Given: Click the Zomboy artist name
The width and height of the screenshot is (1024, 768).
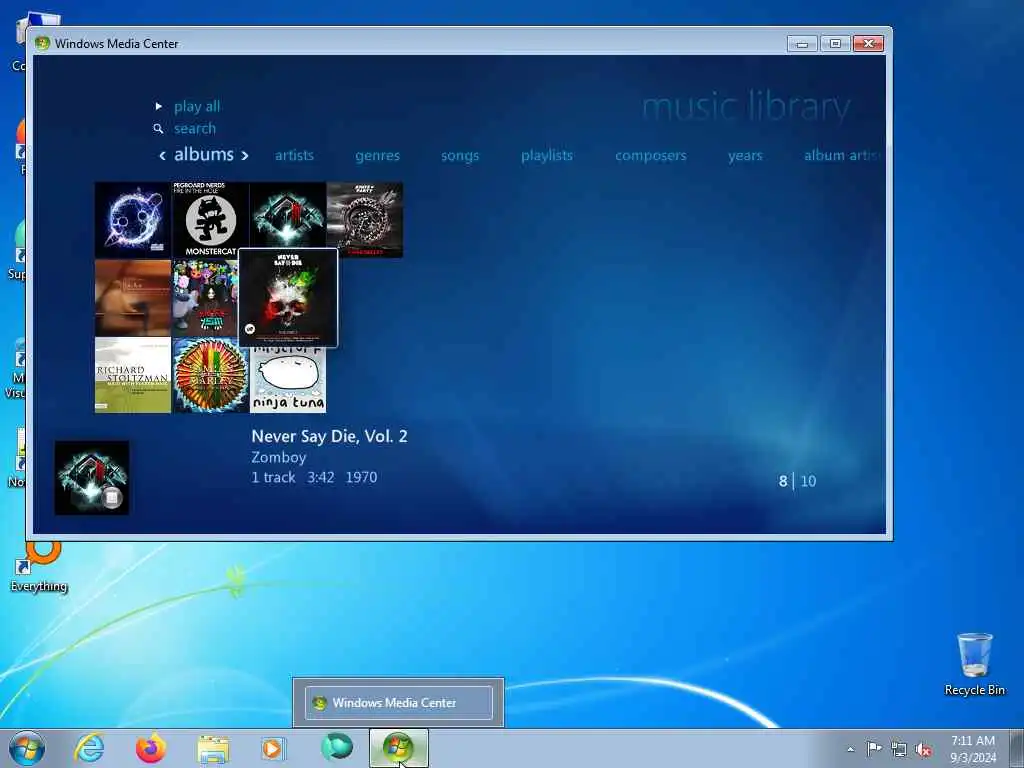Looking at the screenshot, I should (x=279, y=457).
